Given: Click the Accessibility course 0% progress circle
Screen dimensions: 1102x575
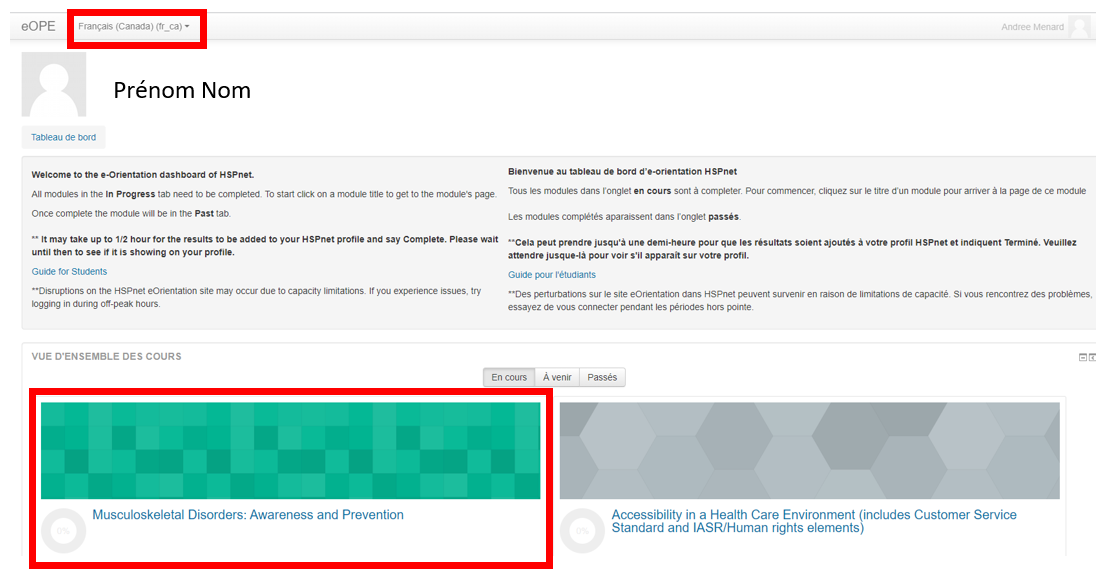Looking at the screenshot, I should click(582, 531).
